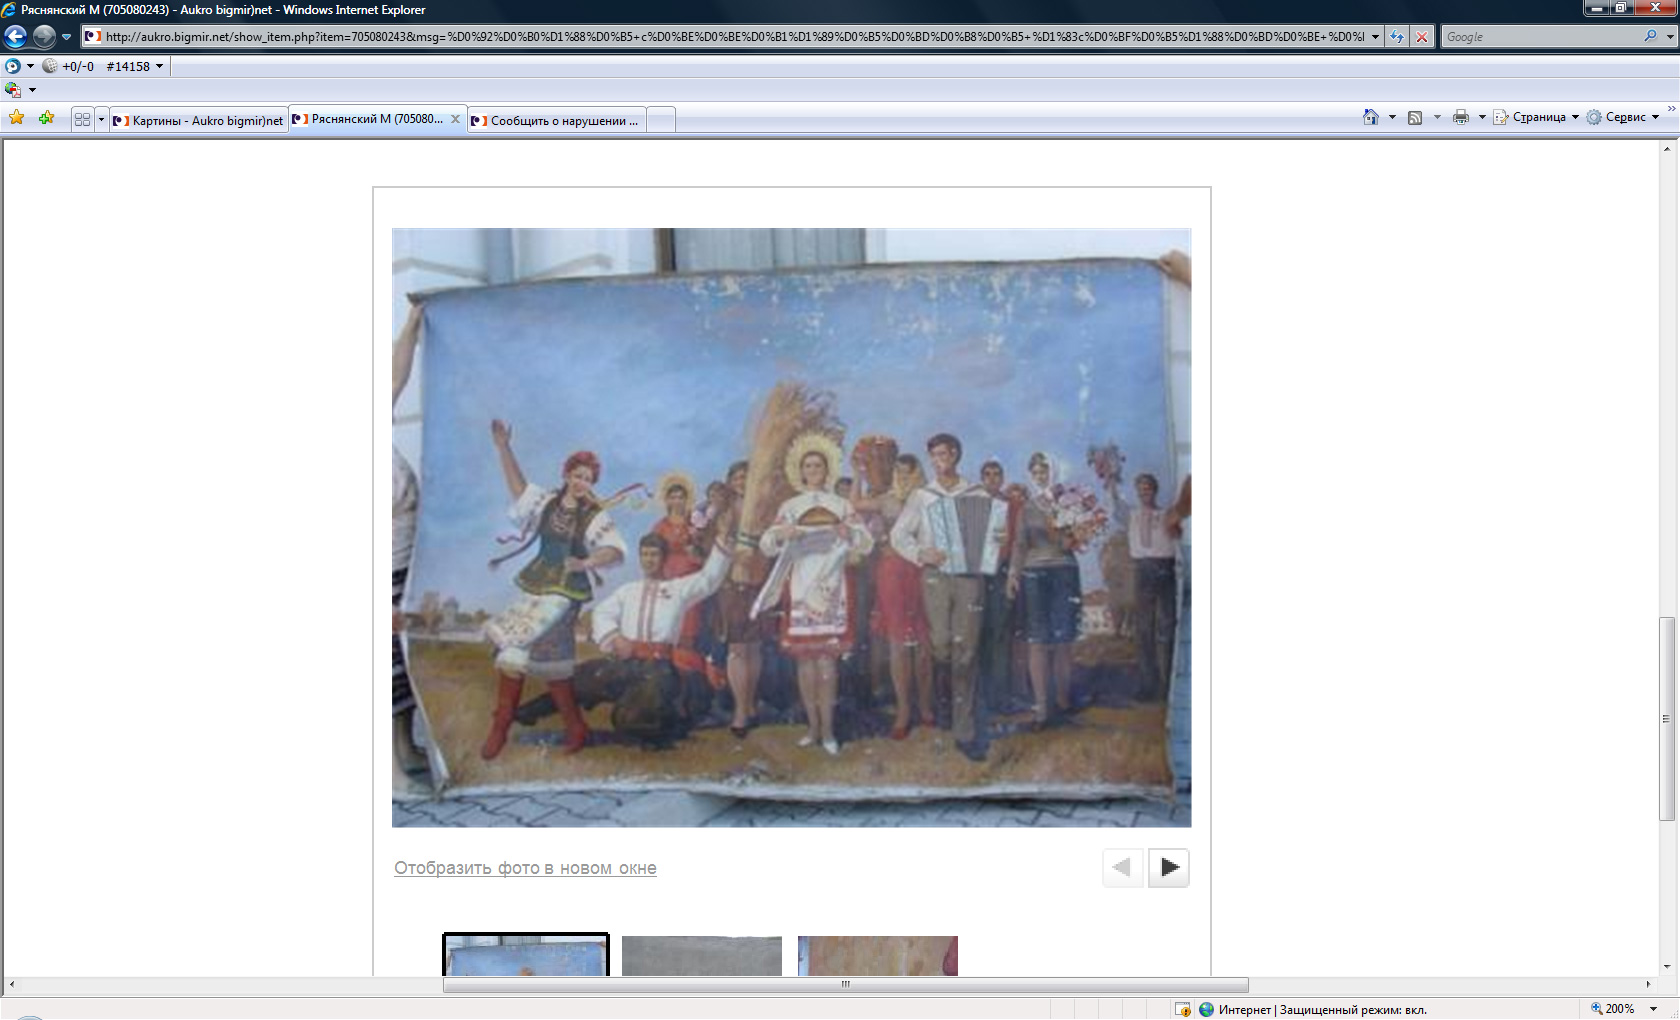The width and height of the screenshot is (1680, 1020).
Task: Click the browser Back arrow button
Action: [15, 37]
